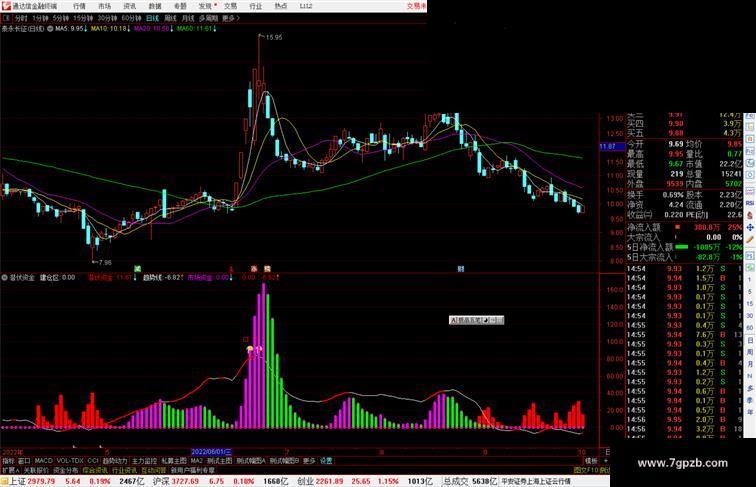
Task: Switch to 月线 monthly chart
Action: (188, 18)
